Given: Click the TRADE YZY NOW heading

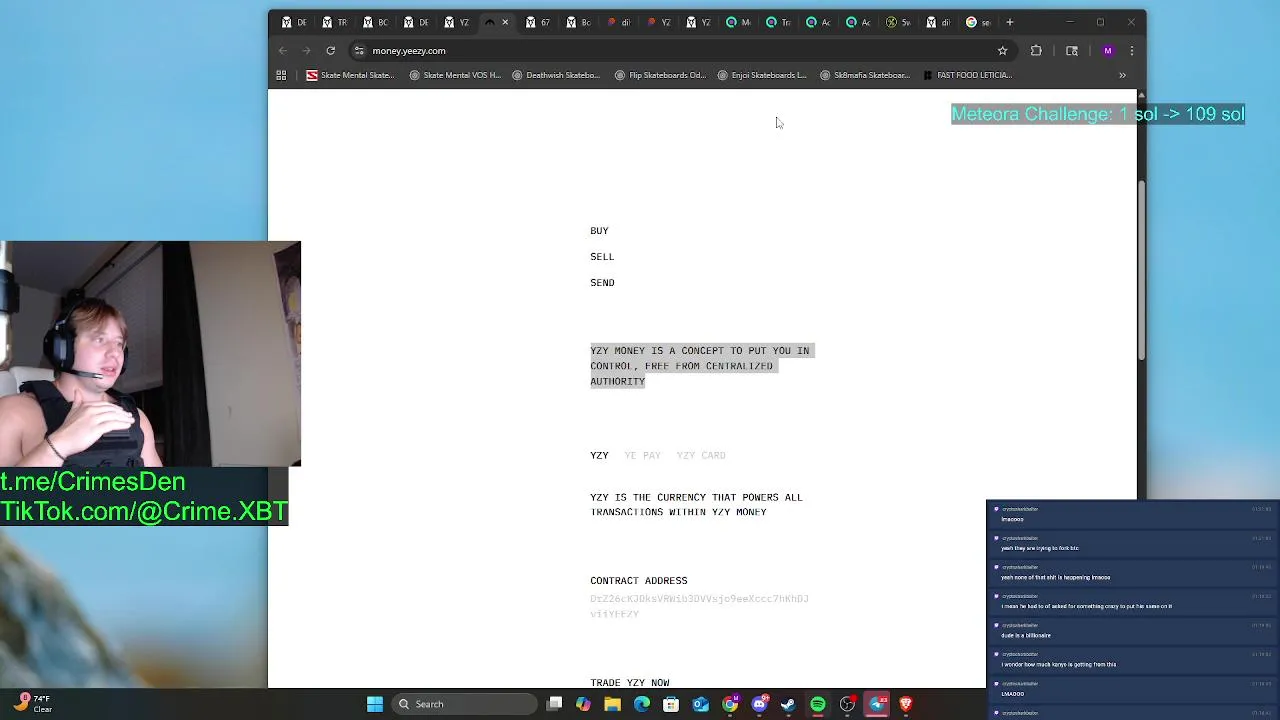Looking at the screenshot, I should (x=630, y=682).
